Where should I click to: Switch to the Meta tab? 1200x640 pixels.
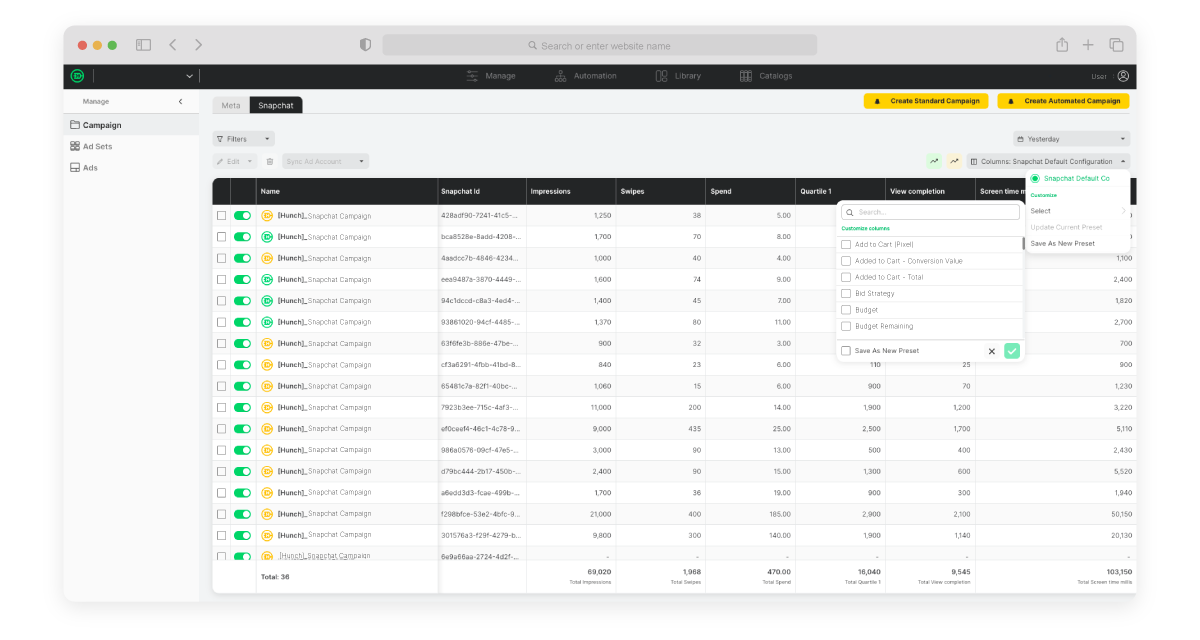231,105
